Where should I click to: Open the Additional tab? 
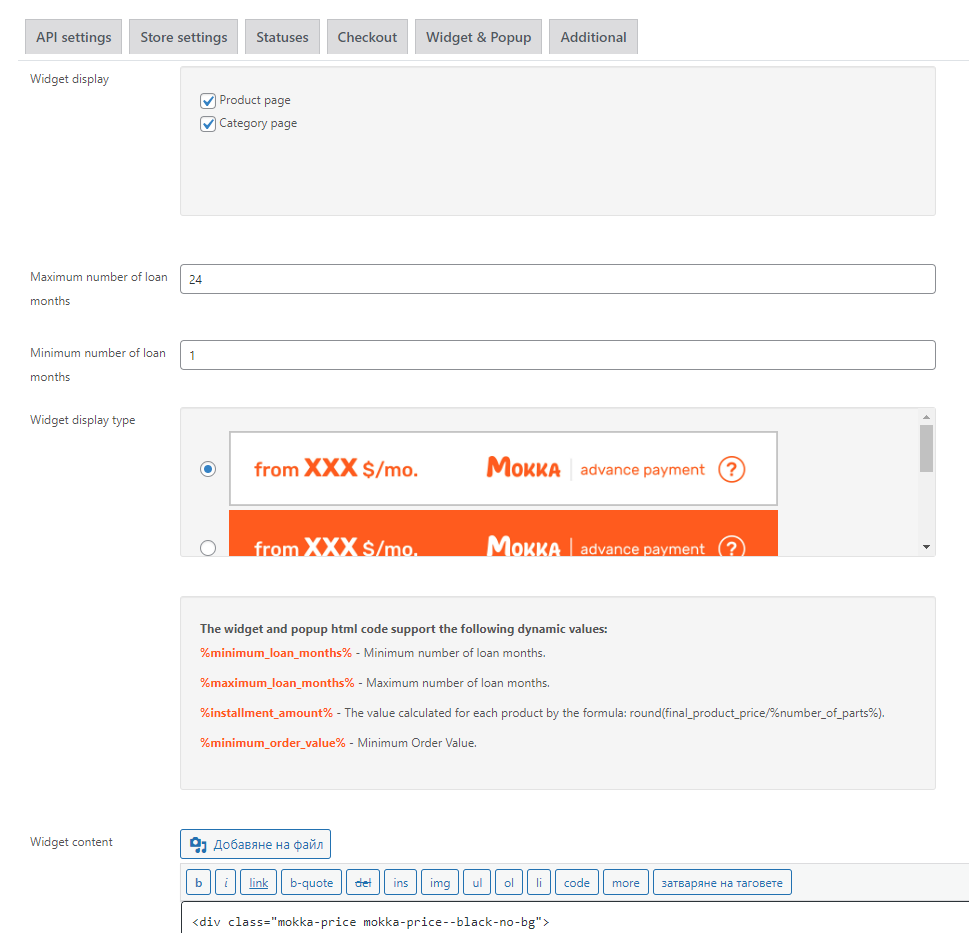(593, 37)
